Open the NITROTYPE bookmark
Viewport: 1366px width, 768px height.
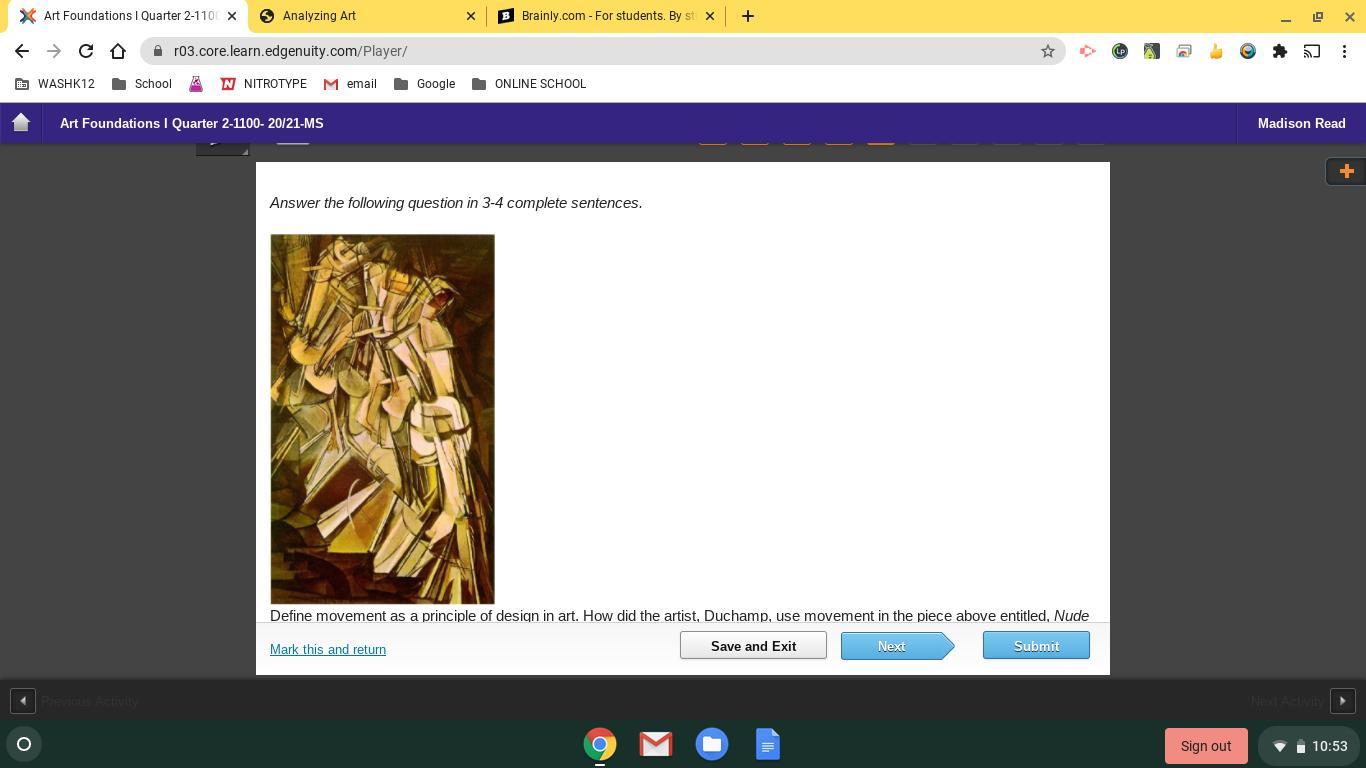pos(264,84)
